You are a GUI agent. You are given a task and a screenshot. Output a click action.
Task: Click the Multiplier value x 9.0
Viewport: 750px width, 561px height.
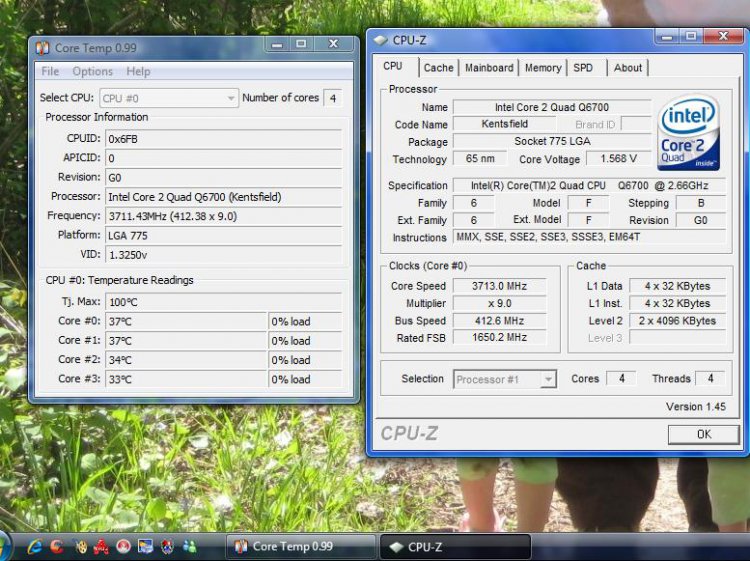pyautogui.click(x=499, y=303)
